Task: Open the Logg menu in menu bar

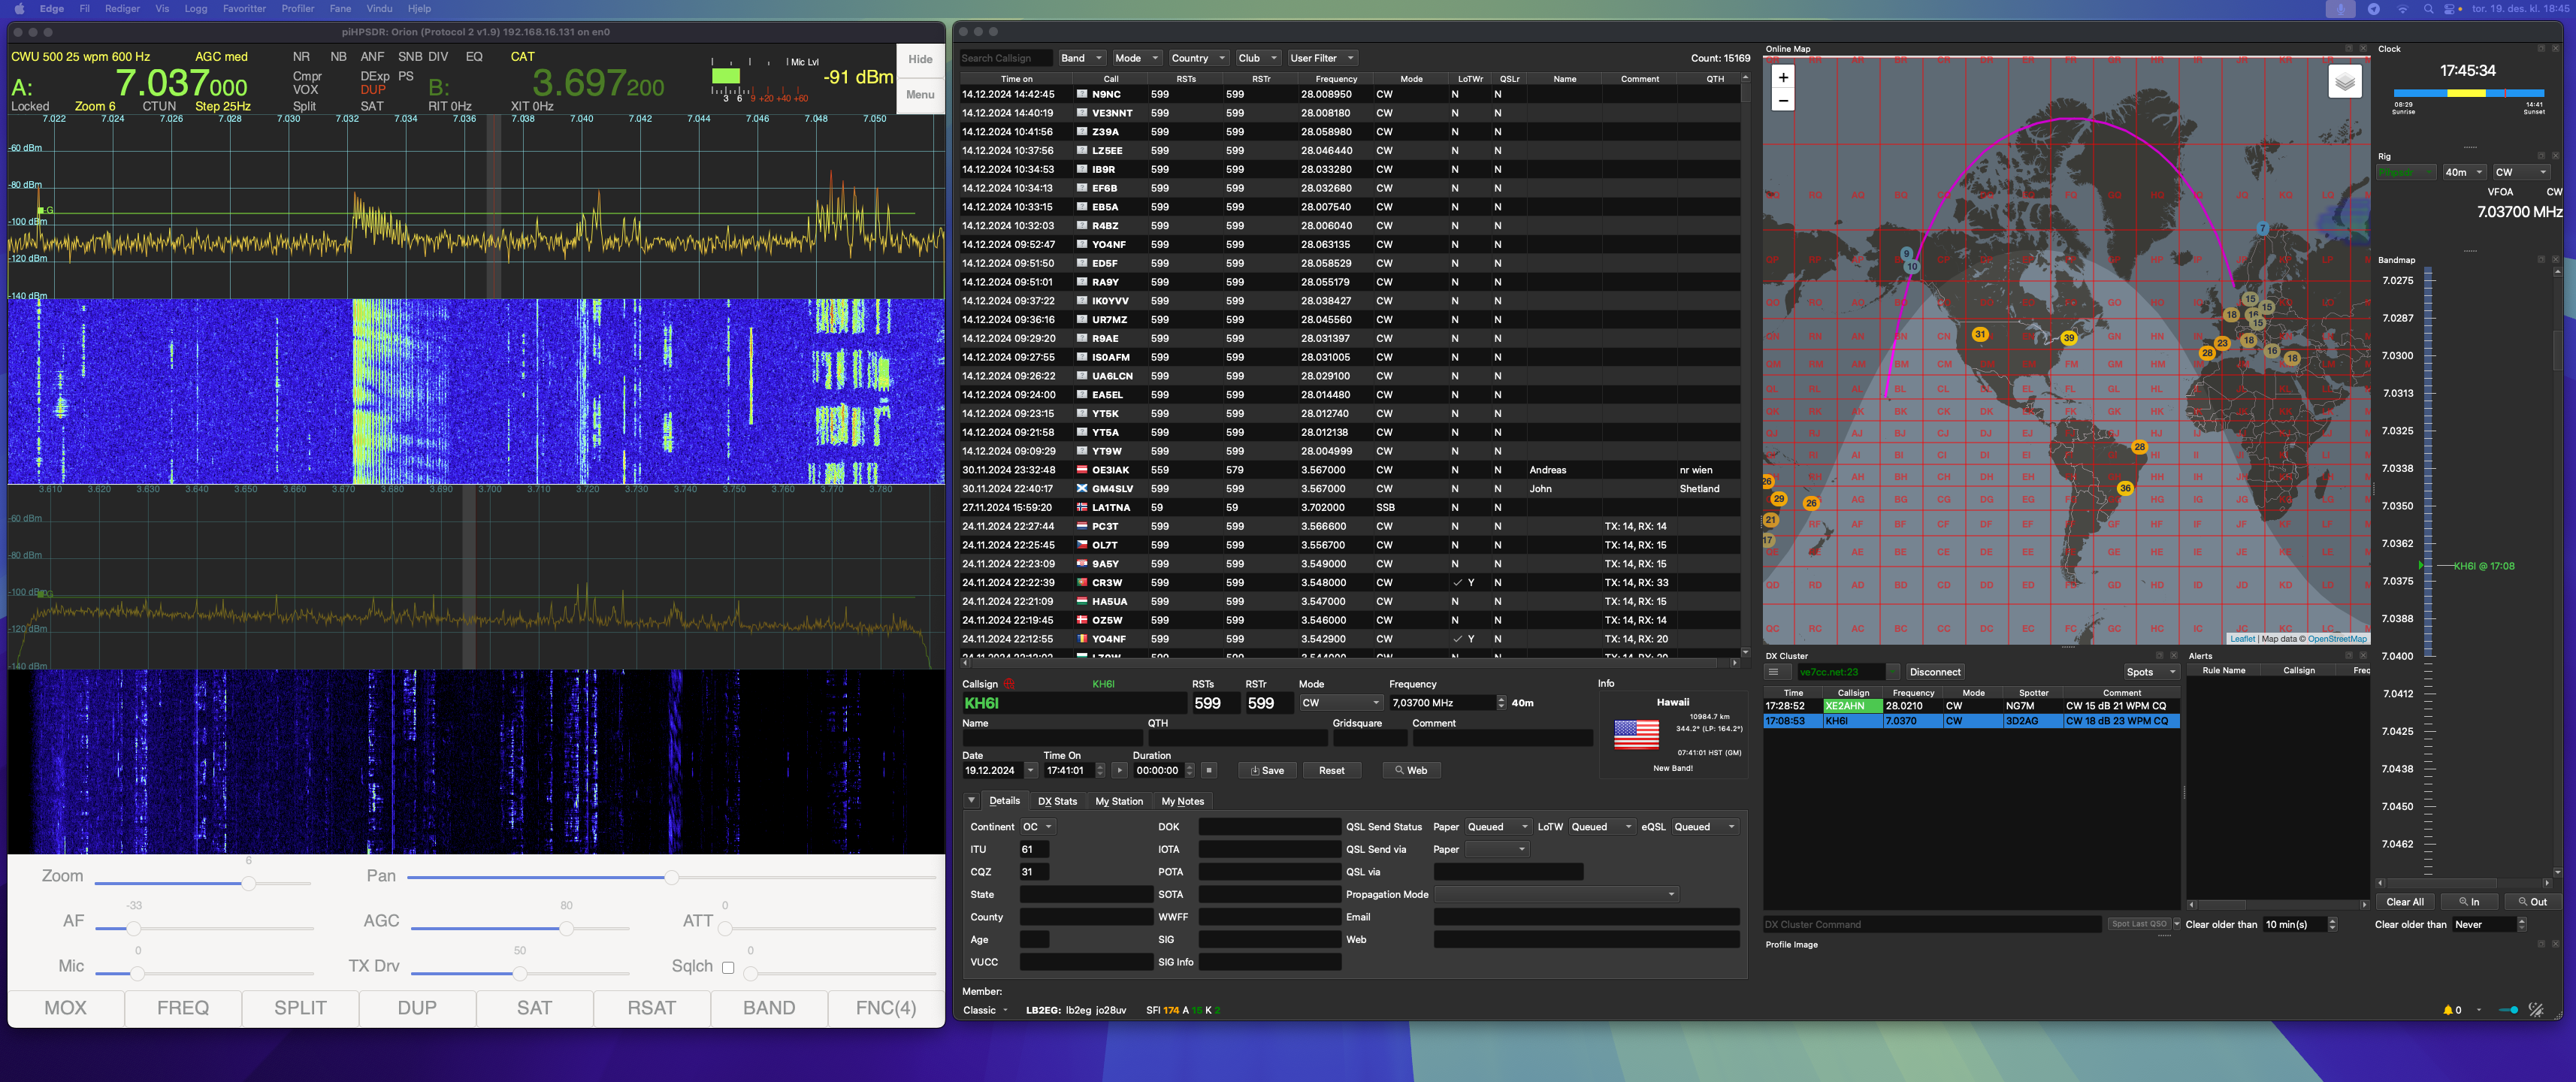Action: click(x=196, y=9)
